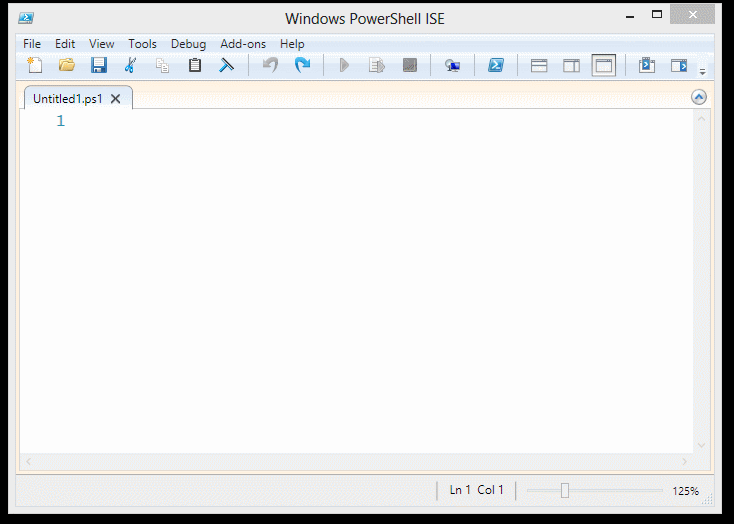Open New Remote PowerShell Tab
Viewport: 734px width, 524px height.
click(x=452, y=66)
